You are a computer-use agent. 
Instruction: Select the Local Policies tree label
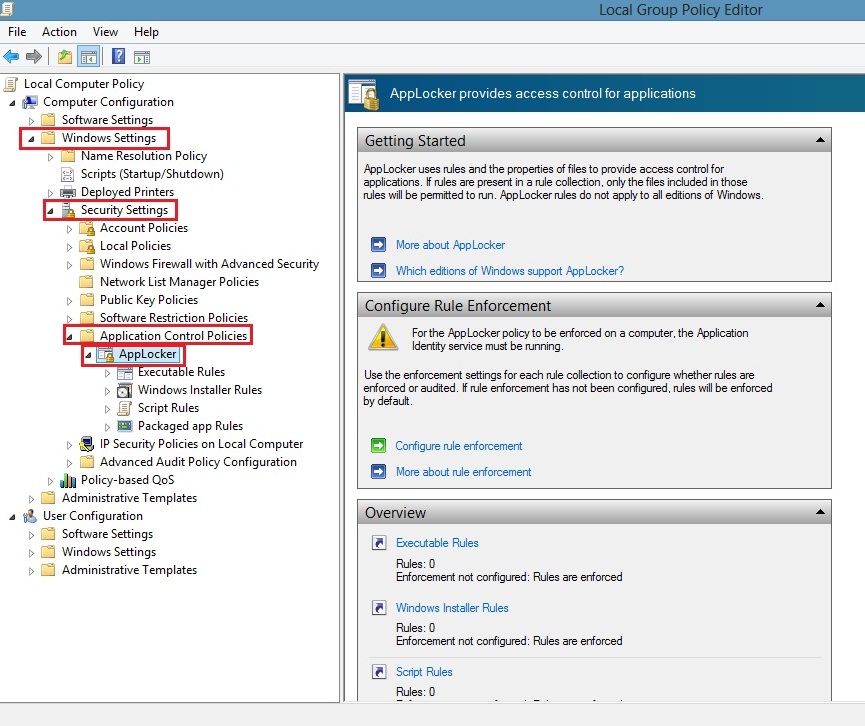click(135, 246)
